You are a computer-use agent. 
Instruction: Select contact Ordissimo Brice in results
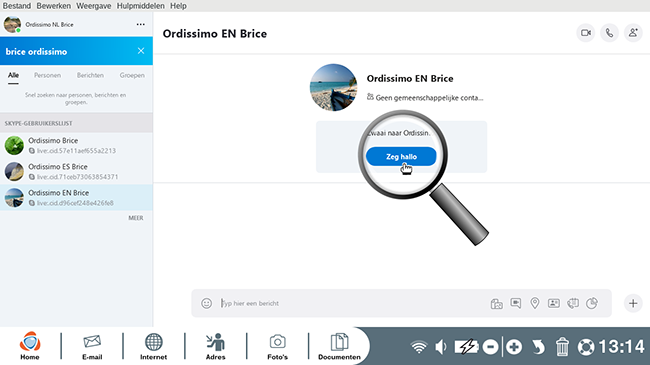pyautogui.click(x=76, y=145)
